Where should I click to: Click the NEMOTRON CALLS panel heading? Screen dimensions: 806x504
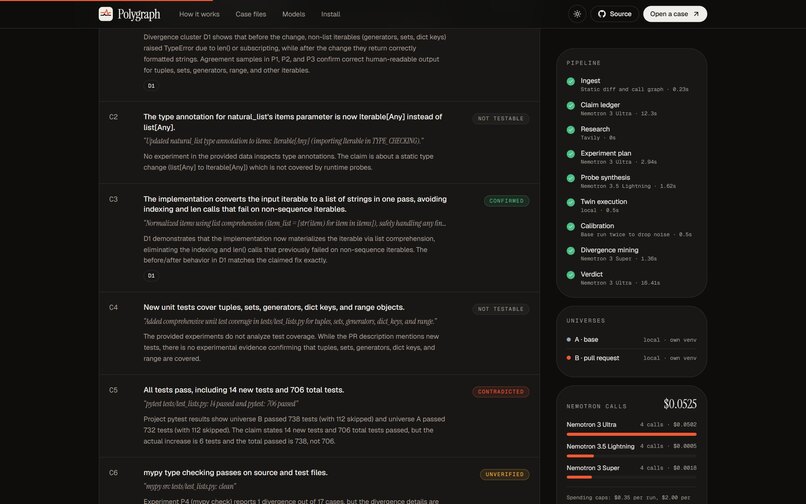(x=596, y=406)
